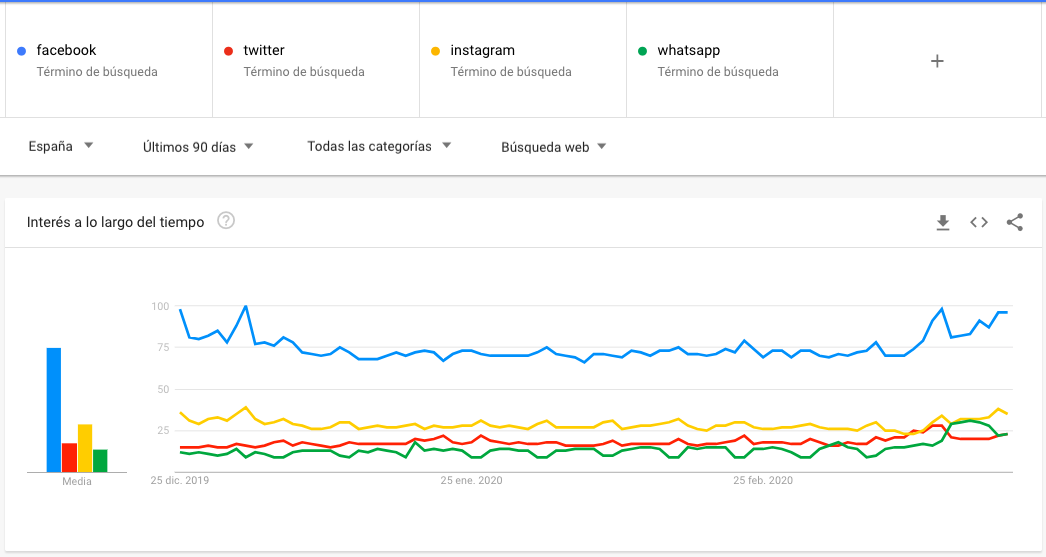Screen dimensions: 1046x557
Task: Change the Búsqueda web search type
Action: pos(554,147)
